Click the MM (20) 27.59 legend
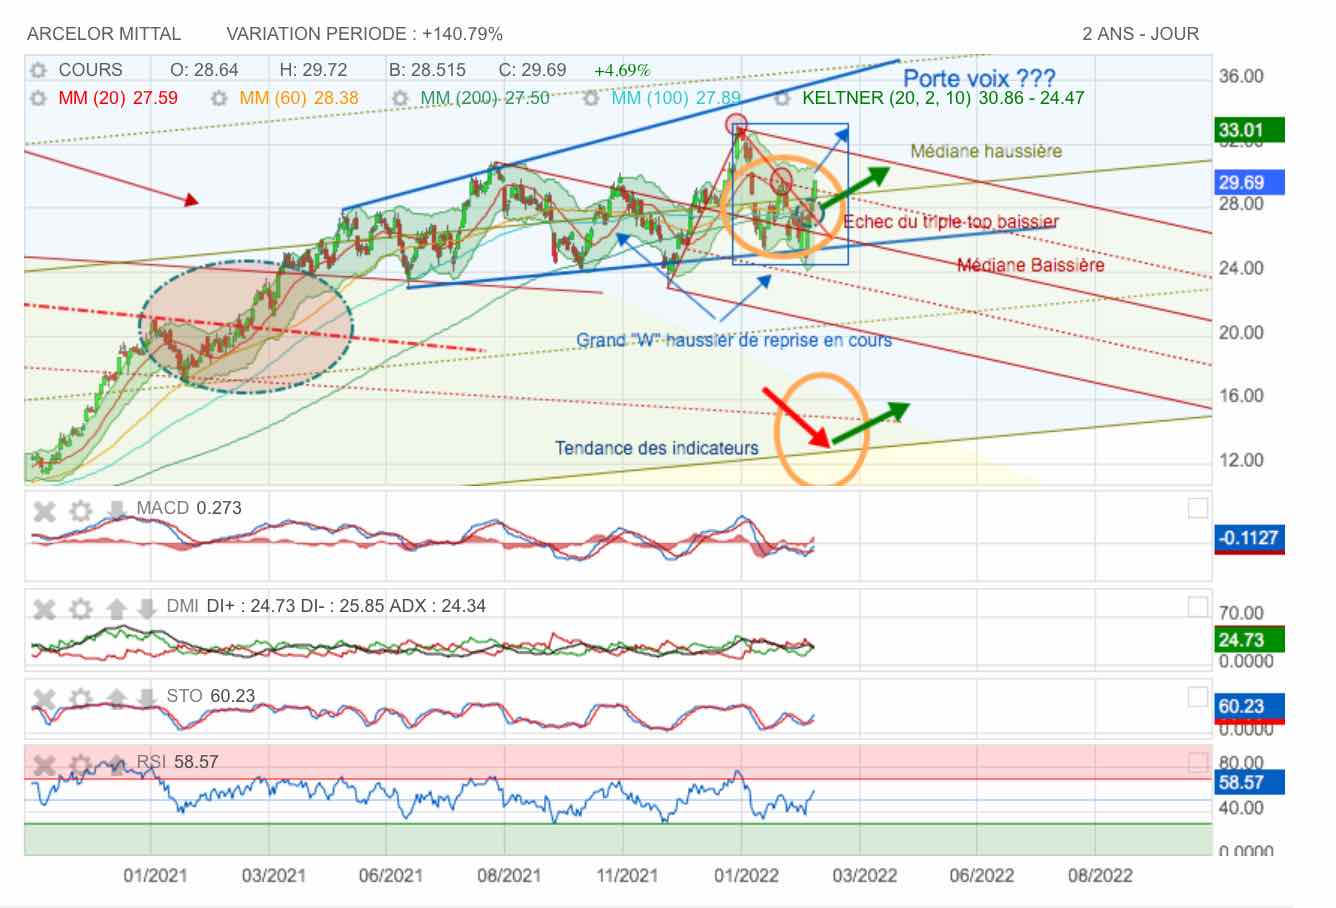Image resolution: width=1336 pixels, height=908 pixels. click(118, 98)
